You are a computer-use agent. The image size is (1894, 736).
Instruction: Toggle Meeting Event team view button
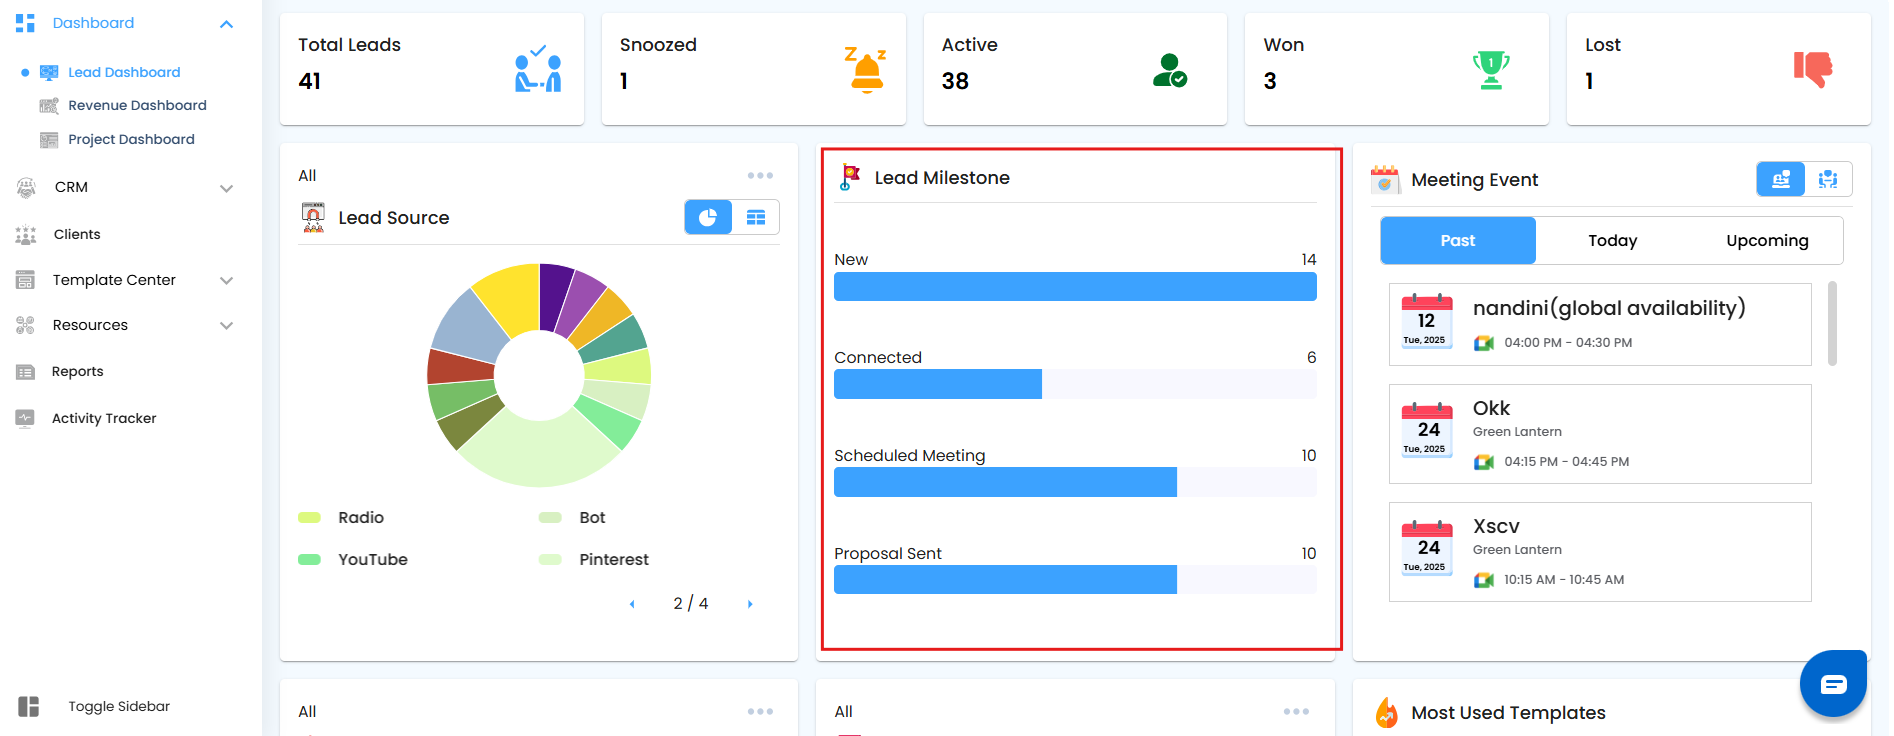tap(1828, 179)
